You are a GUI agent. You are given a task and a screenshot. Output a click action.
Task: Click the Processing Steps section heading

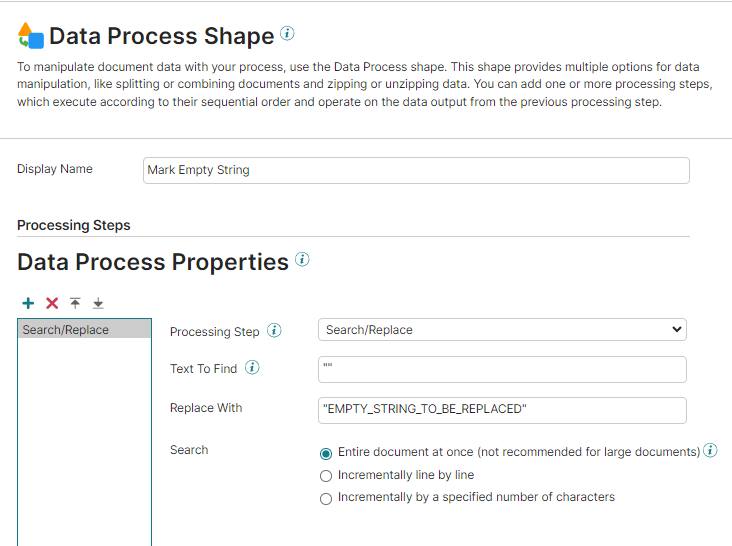pyautogui.click(x=74, y=225)
